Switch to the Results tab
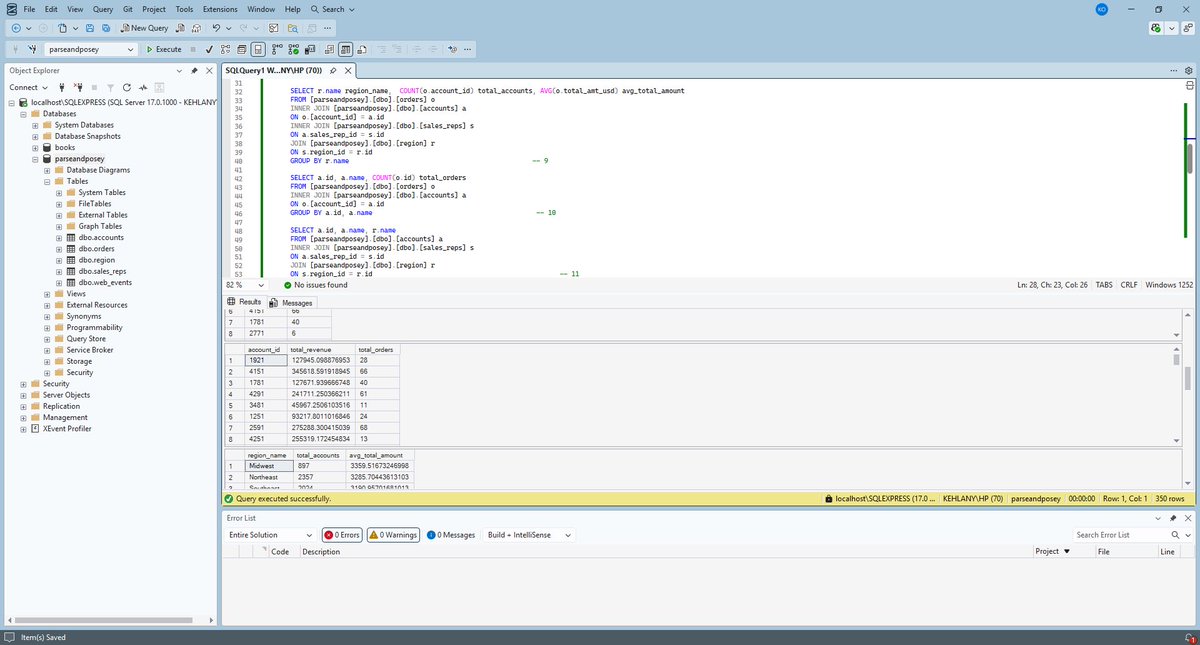This screenshot has width=1200, height=645. (244, 302)
